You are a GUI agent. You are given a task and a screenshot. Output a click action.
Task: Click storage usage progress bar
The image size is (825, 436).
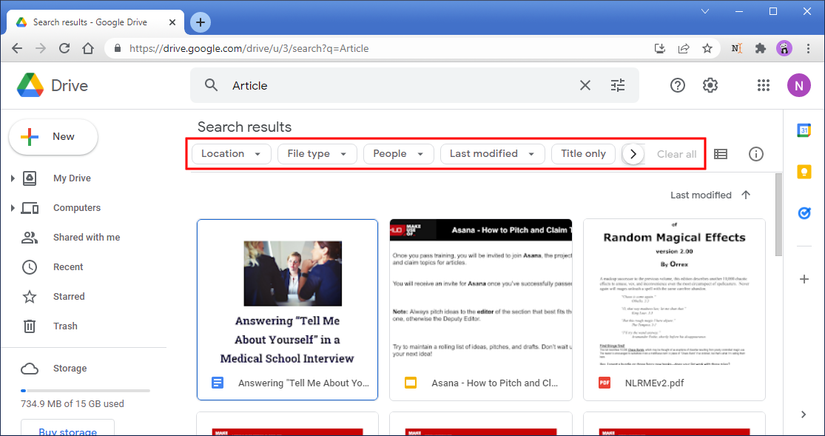point(85,391)
